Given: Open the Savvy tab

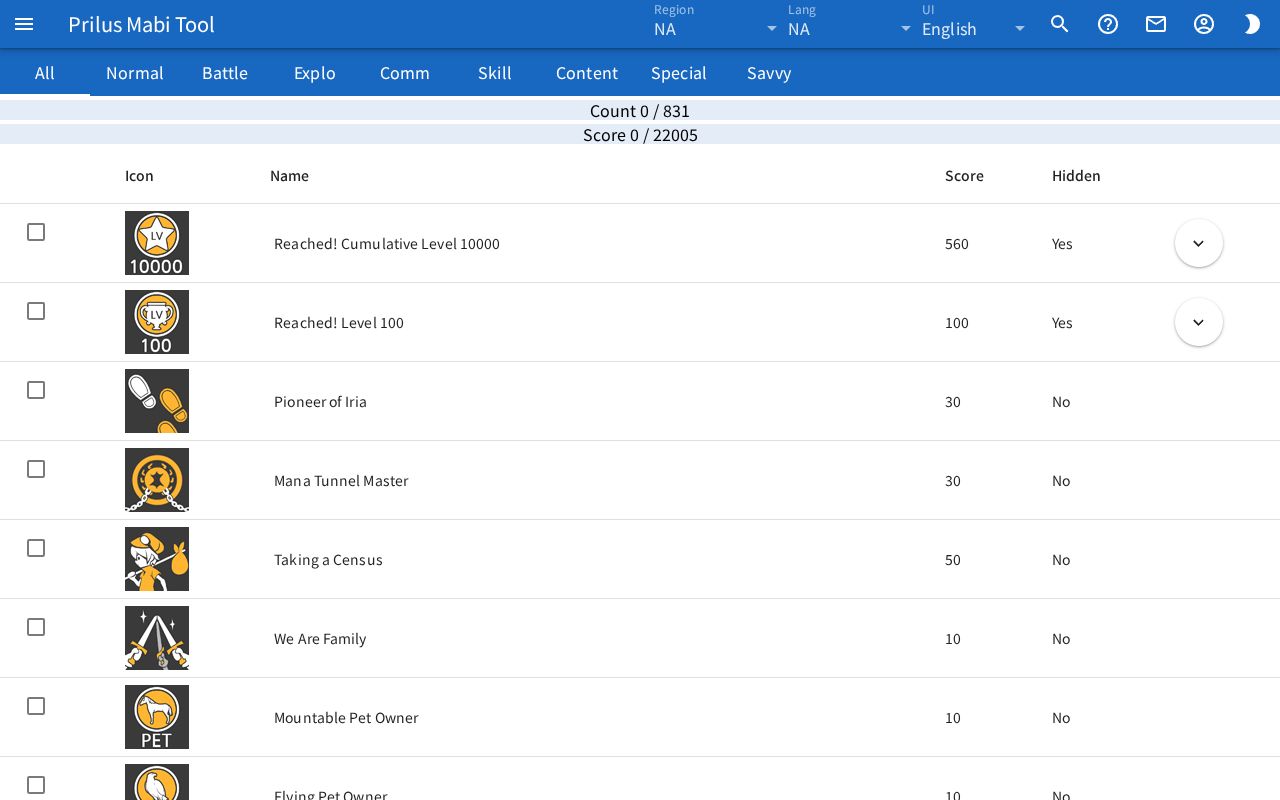Looking at the screenshot, I should (769, 73).
